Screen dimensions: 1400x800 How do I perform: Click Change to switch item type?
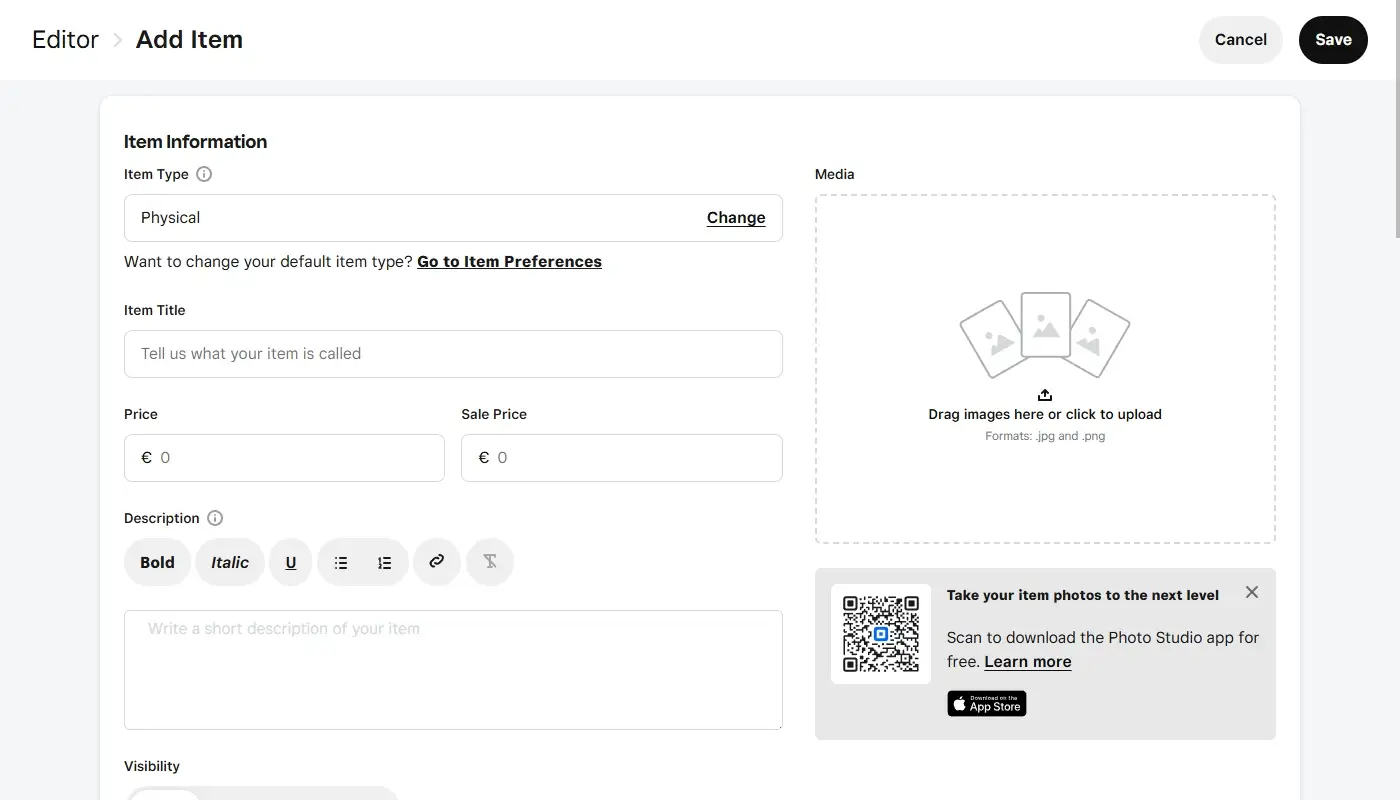[735, 218]
